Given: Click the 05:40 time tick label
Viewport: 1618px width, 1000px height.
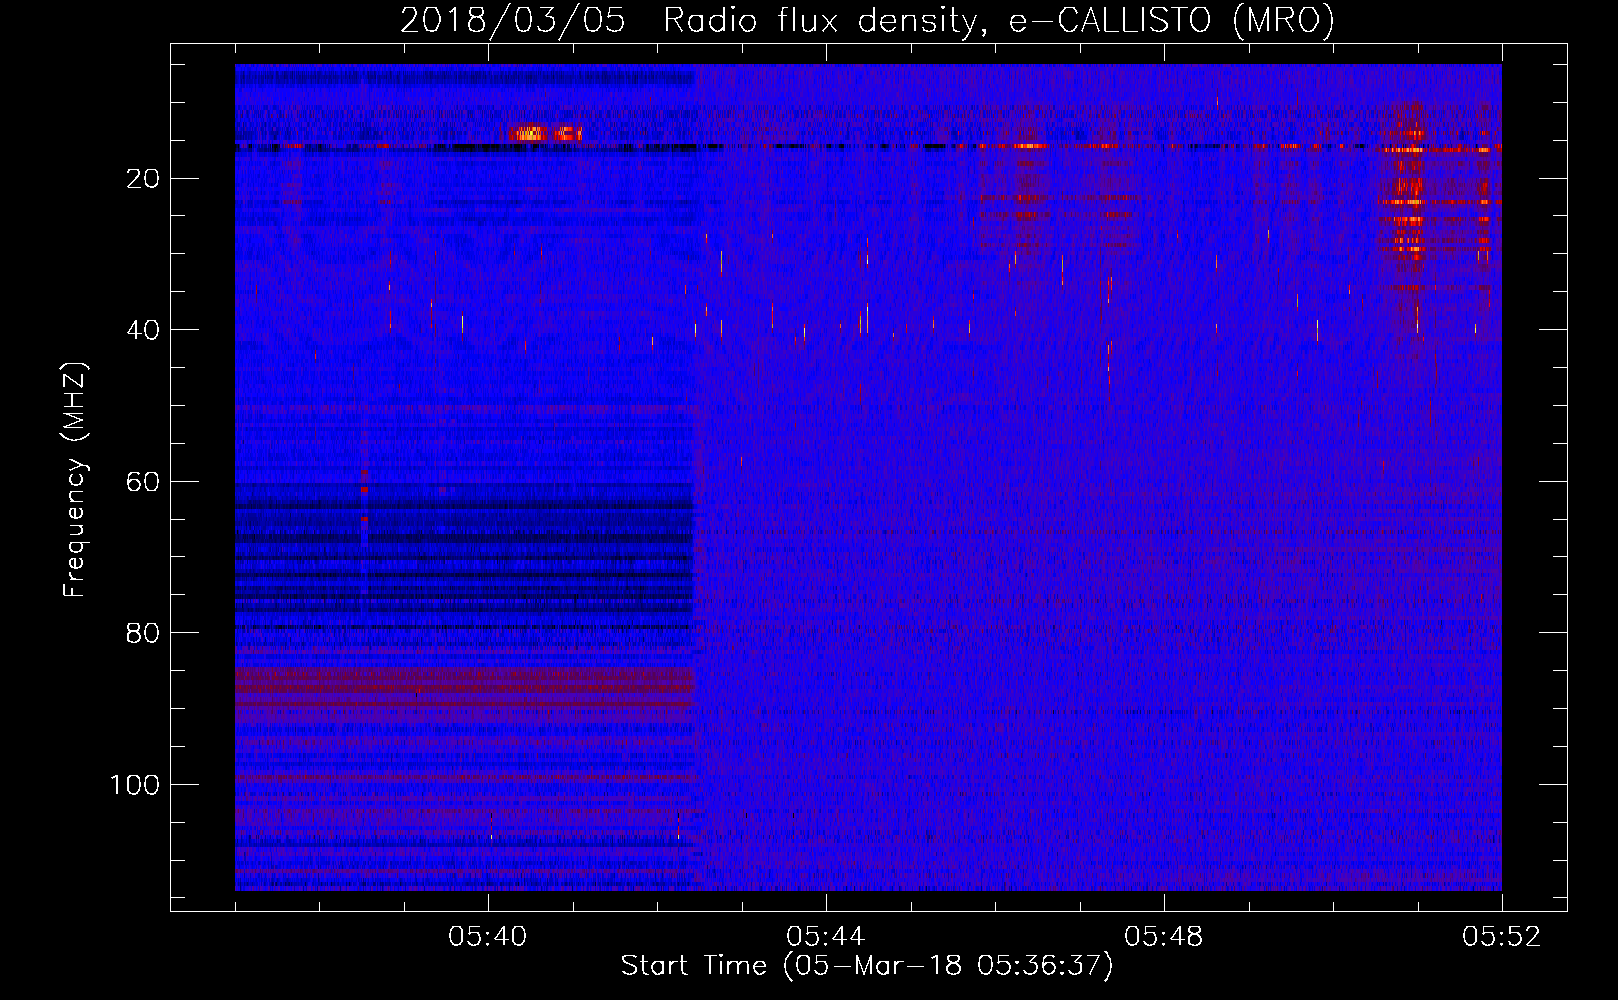Looking at the screenshot, I should pos(488,937).
